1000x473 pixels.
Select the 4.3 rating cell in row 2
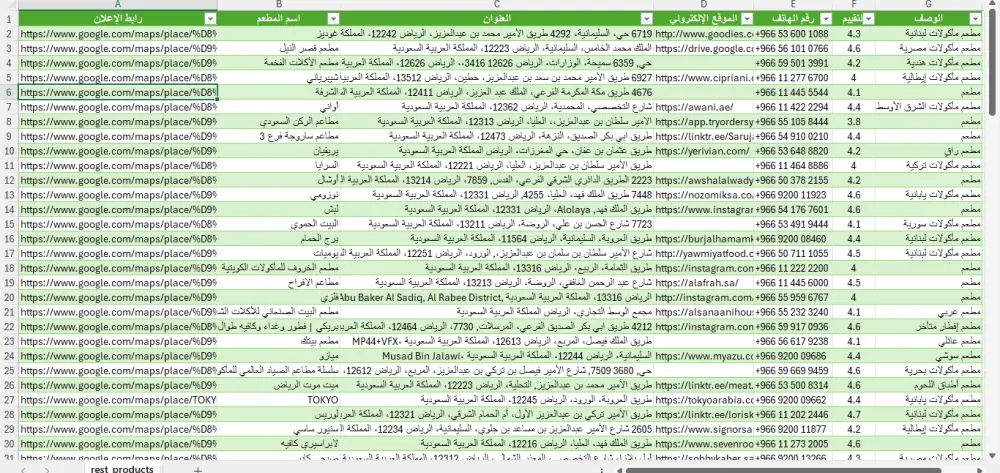point(853,33)
